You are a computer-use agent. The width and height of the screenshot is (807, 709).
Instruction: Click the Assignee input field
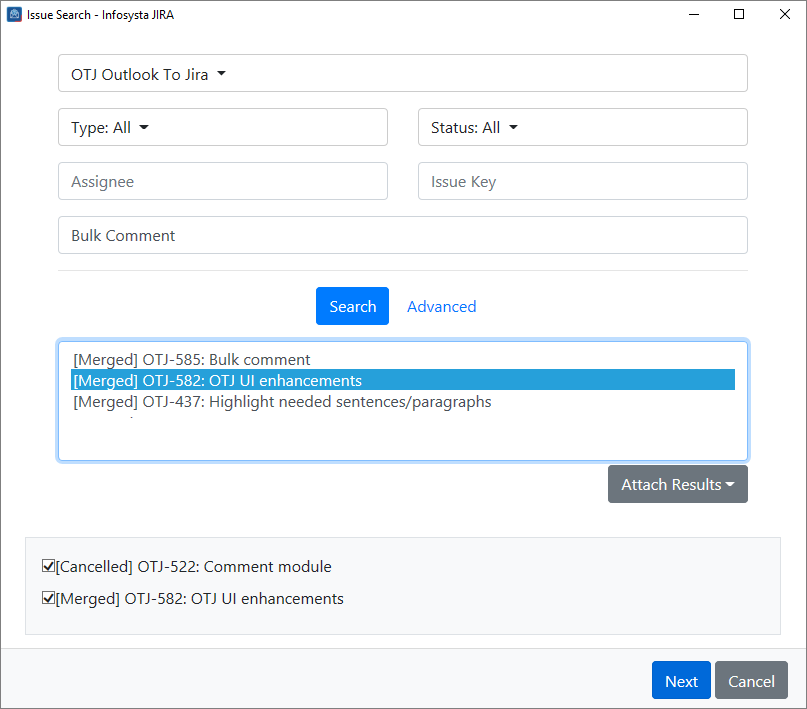pyautogui.click(x=222, y=182)
